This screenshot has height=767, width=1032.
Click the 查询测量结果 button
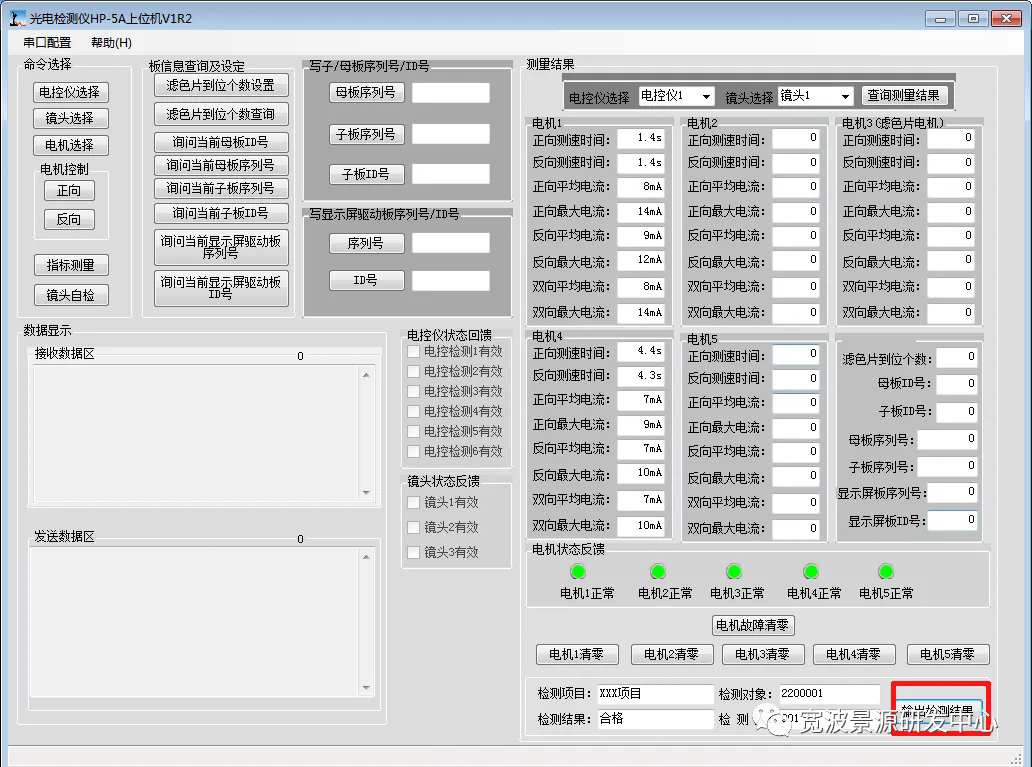(904, 95)
